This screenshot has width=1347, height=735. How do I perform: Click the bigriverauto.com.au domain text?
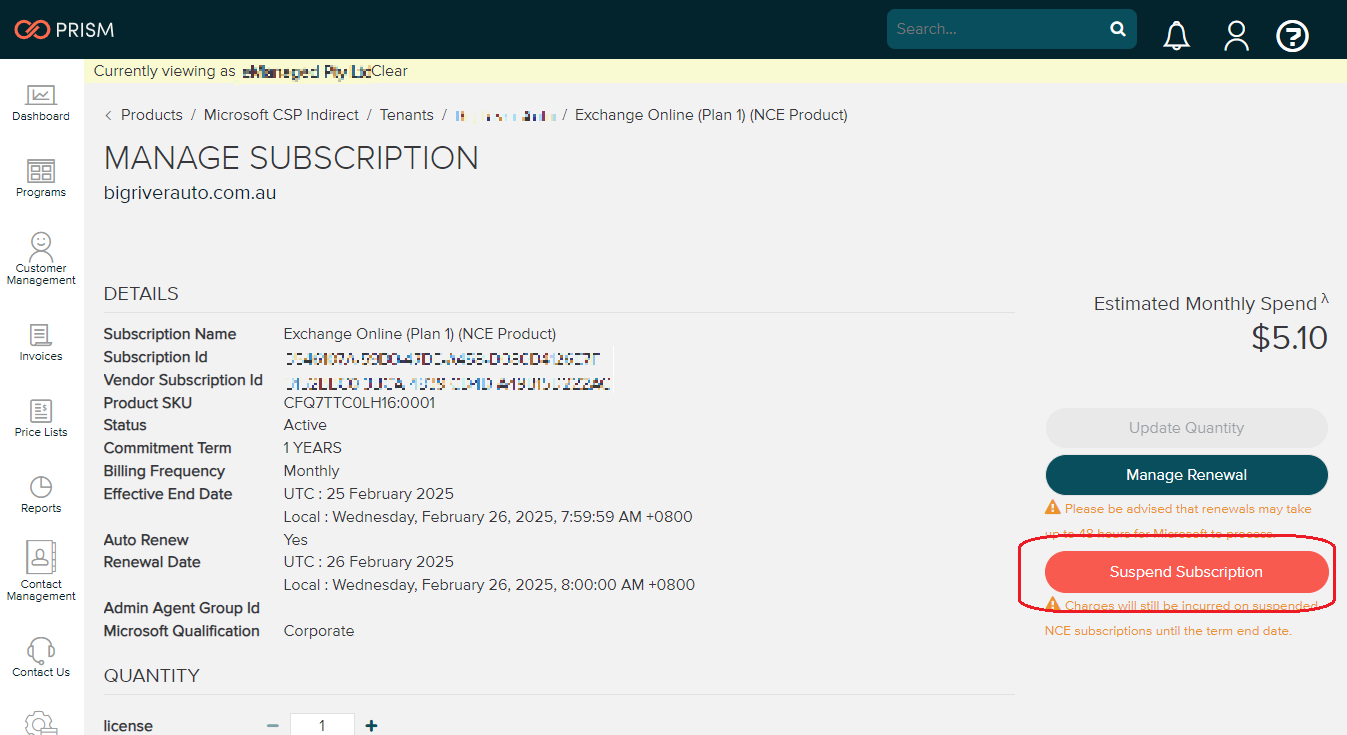[x=190, y=193]
